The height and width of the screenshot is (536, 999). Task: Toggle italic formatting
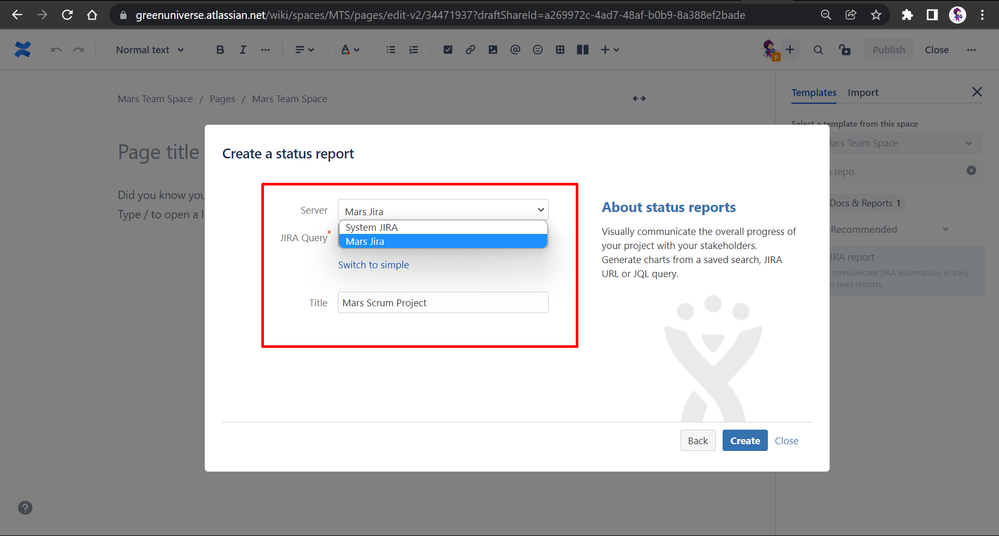click(243, 50)
